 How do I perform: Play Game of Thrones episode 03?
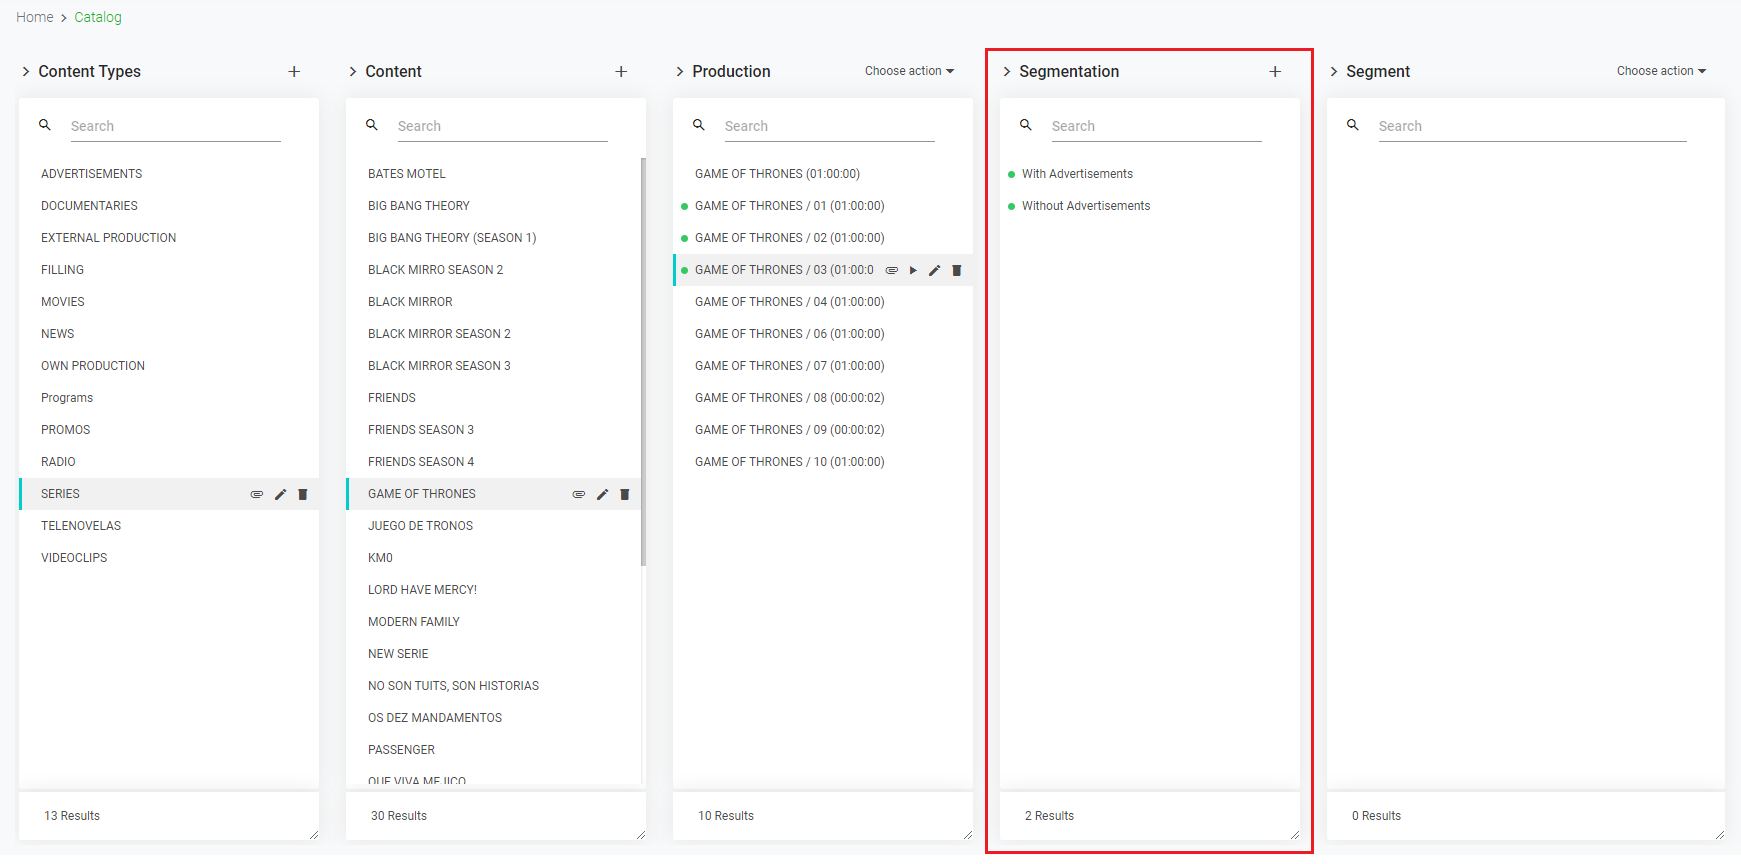[913, 270]
